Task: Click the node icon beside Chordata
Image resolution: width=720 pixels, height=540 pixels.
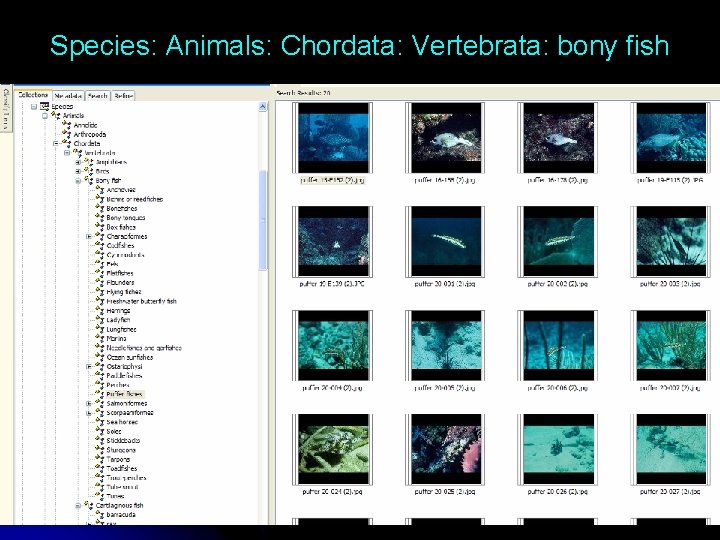Action: 67,143
